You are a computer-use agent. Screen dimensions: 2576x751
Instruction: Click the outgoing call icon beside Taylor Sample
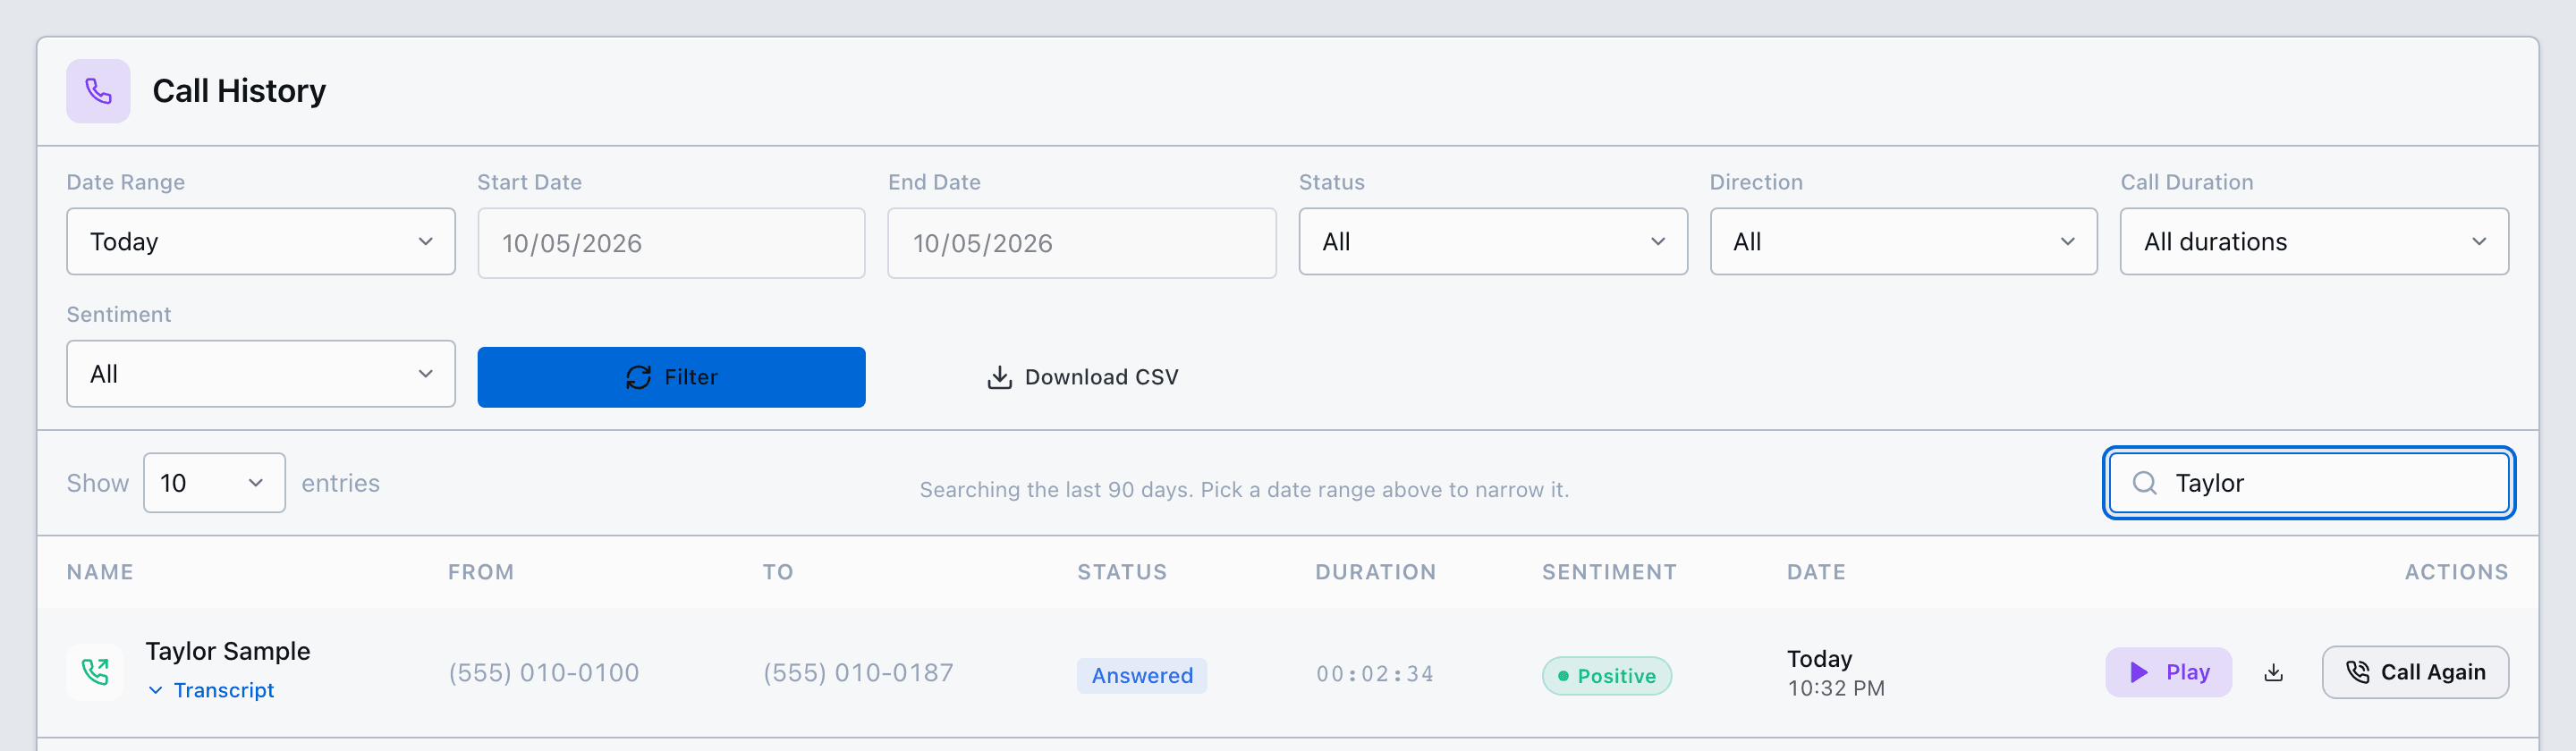tap(95, 672)
